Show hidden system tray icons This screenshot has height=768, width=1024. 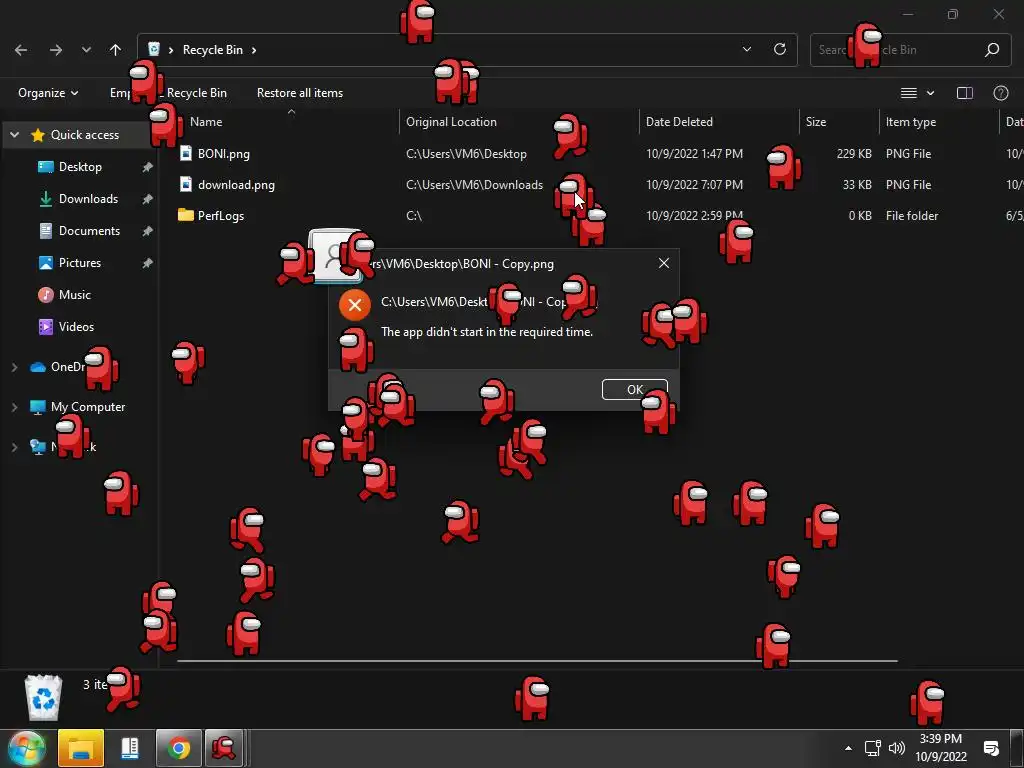tap(848, 748)
